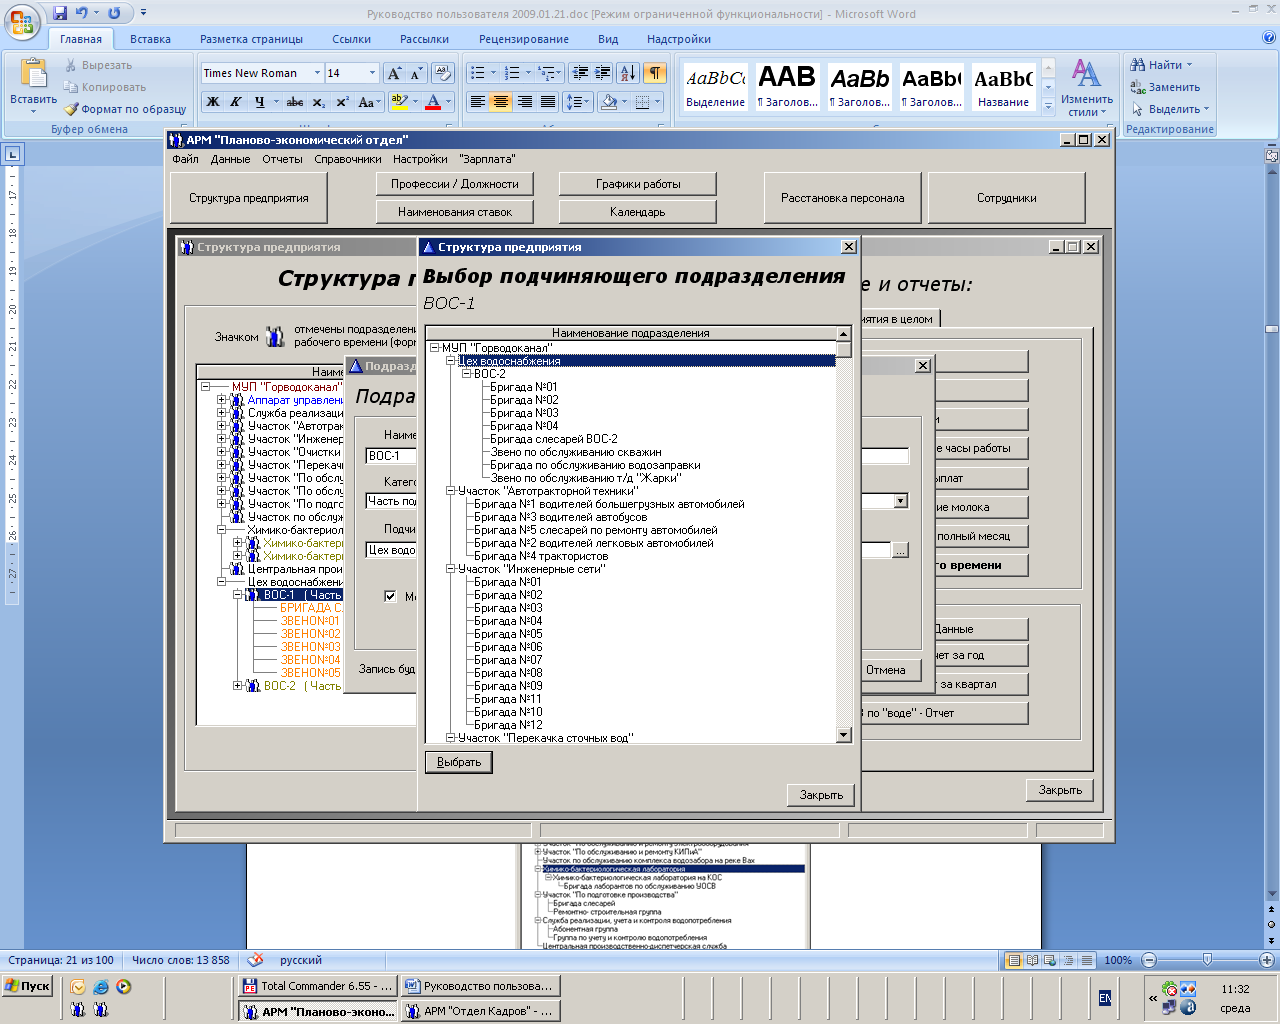This screenshot has height=1024, width=1280.
Task: Click the Word zoom slider handle
Action: point(1207,960)
